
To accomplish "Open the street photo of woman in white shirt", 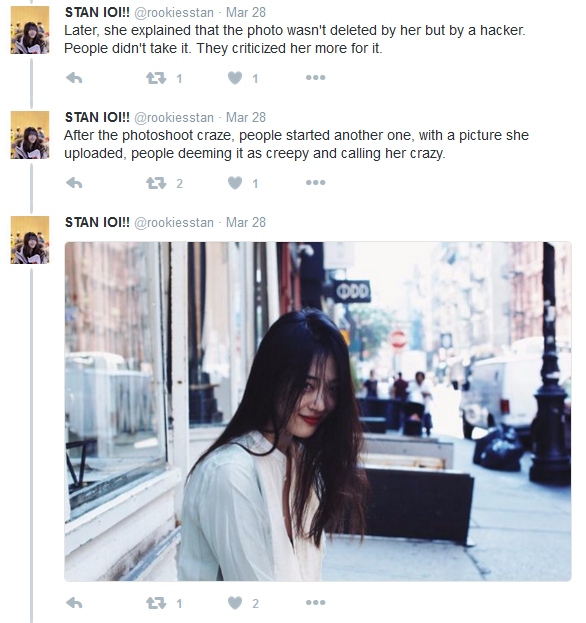I will (318, 411).
